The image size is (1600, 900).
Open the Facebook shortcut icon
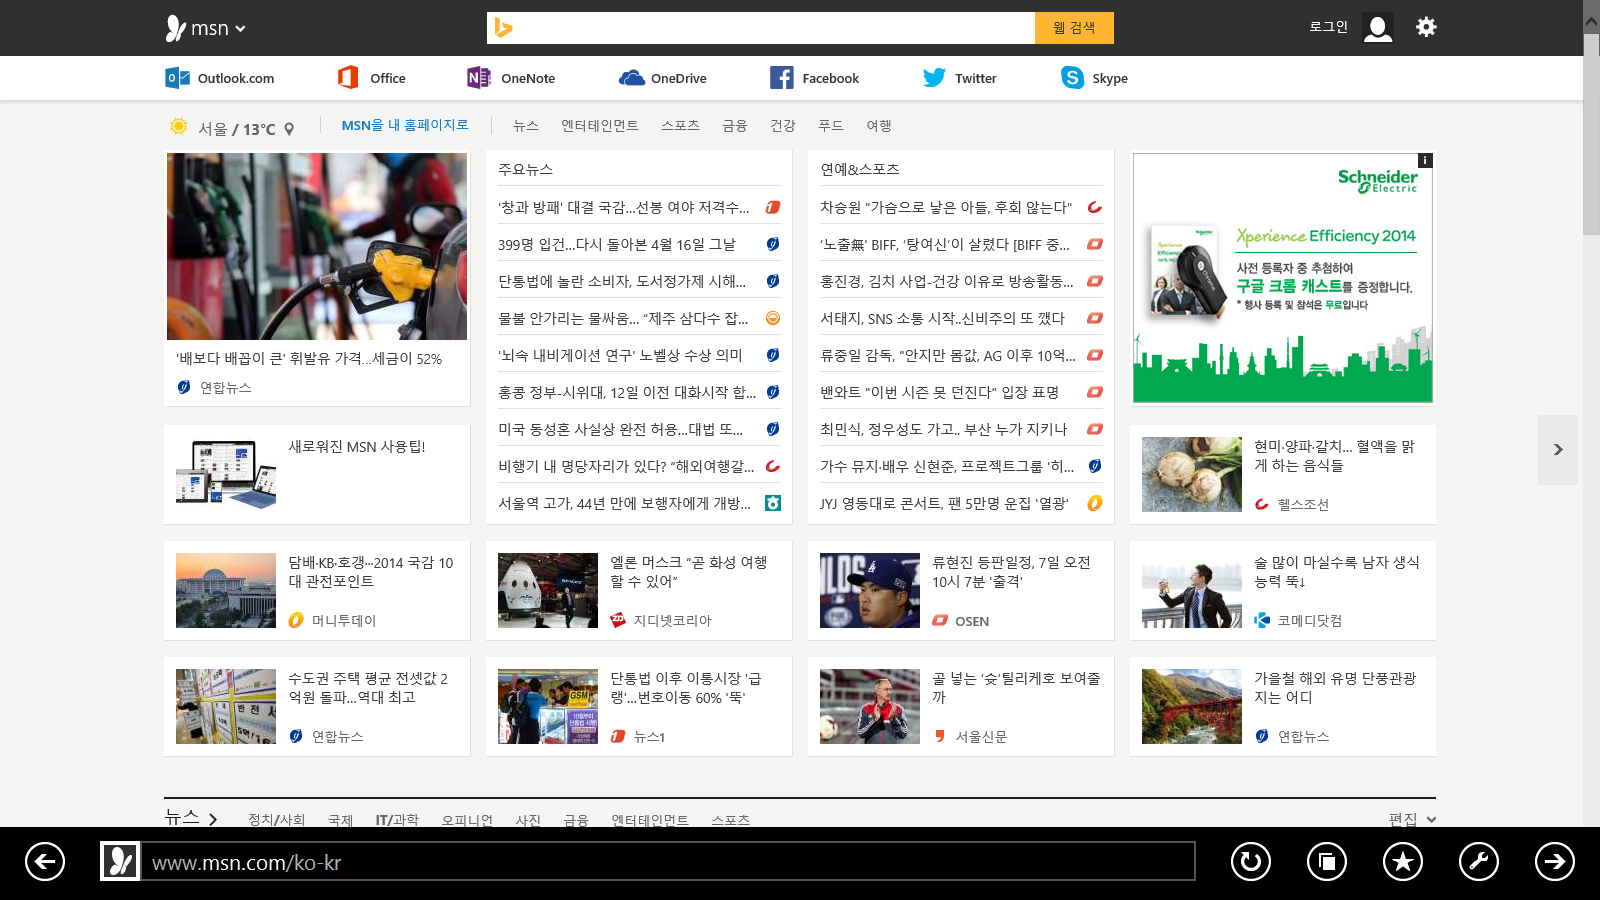(x=782, y=78)
